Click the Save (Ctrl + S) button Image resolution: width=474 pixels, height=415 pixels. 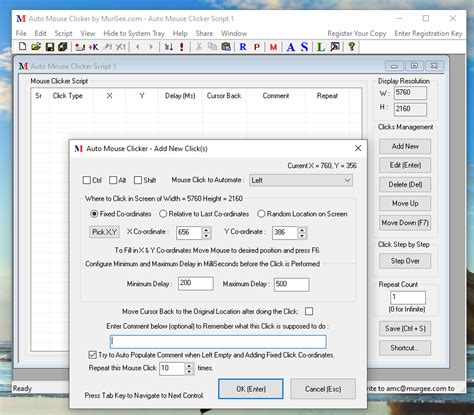405,329
